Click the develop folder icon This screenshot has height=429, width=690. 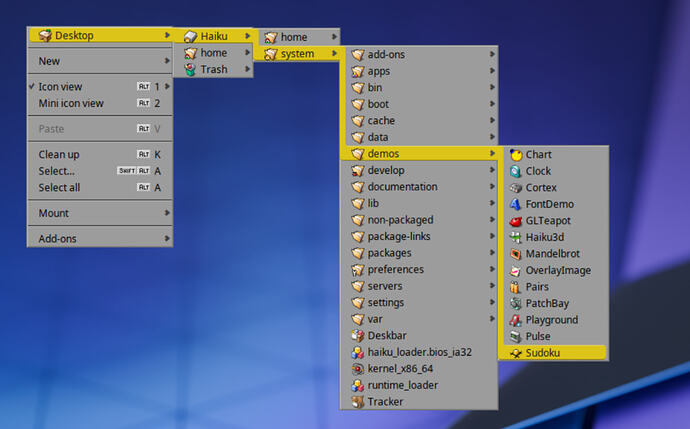[358, 170]
